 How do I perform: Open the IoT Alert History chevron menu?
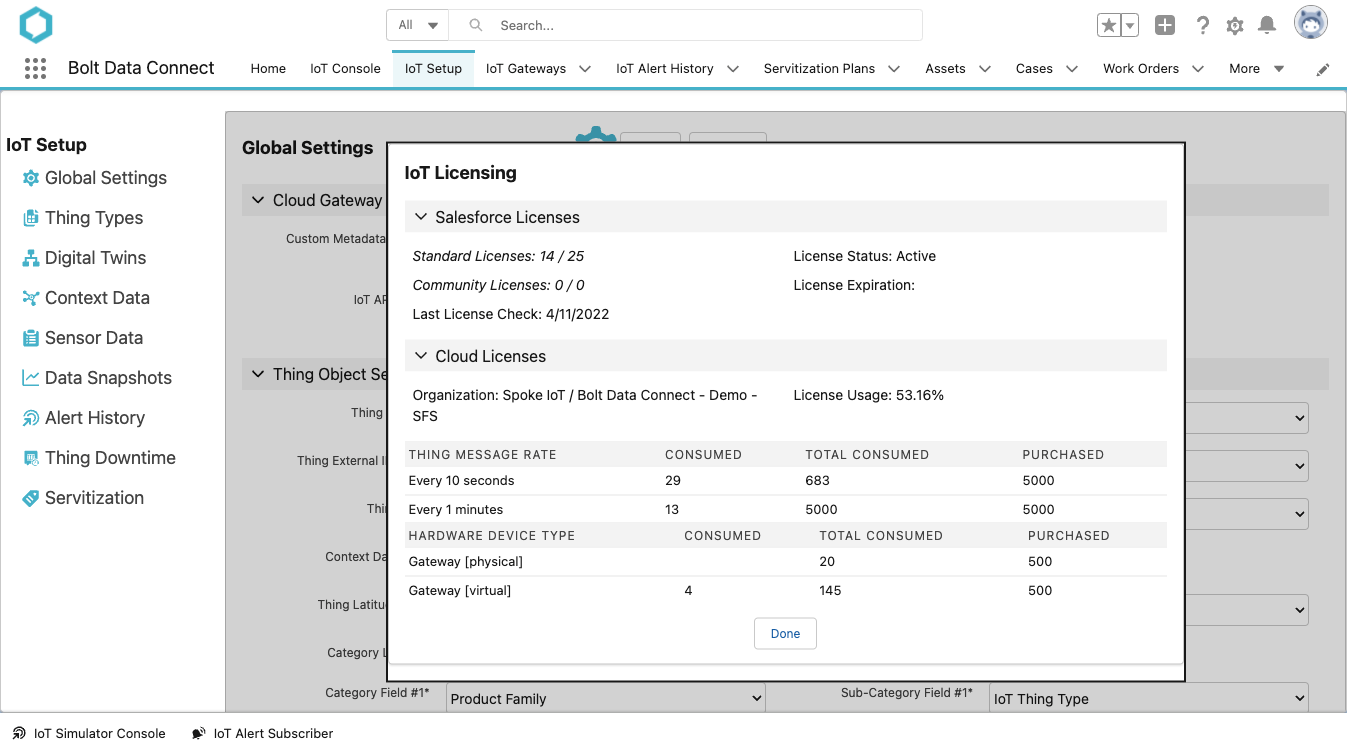click(733, 69)
